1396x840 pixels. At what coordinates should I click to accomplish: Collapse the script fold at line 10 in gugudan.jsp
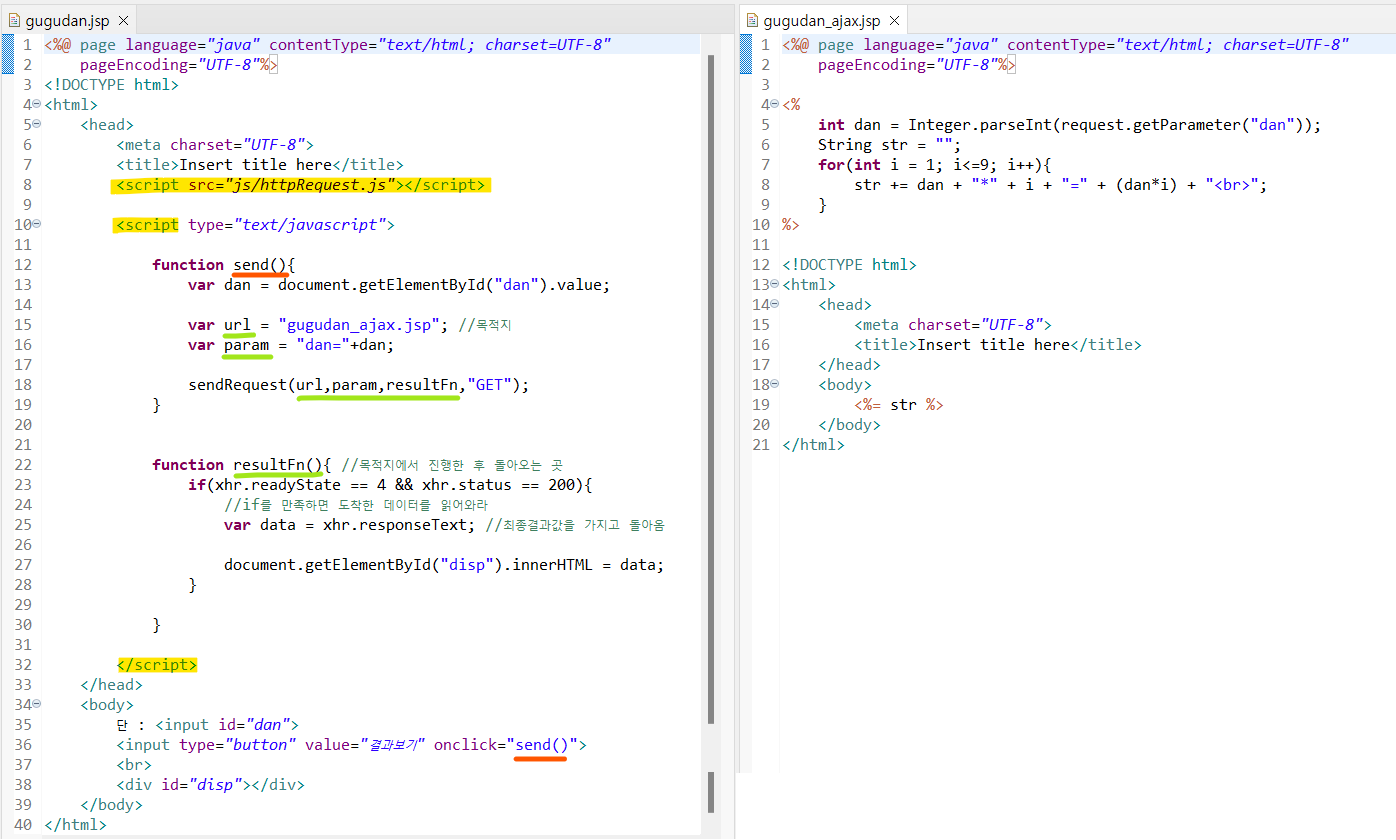tap(37, 224)
